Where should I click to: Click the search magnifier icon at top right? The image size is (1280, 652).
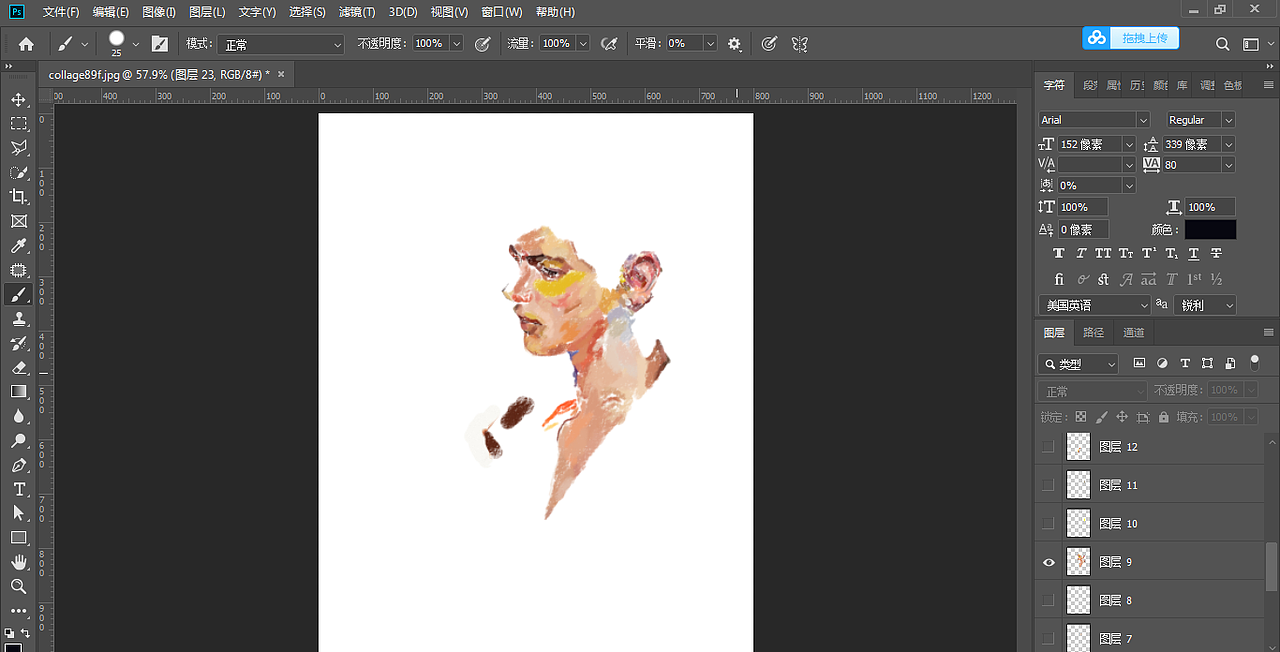point(1223,44)
